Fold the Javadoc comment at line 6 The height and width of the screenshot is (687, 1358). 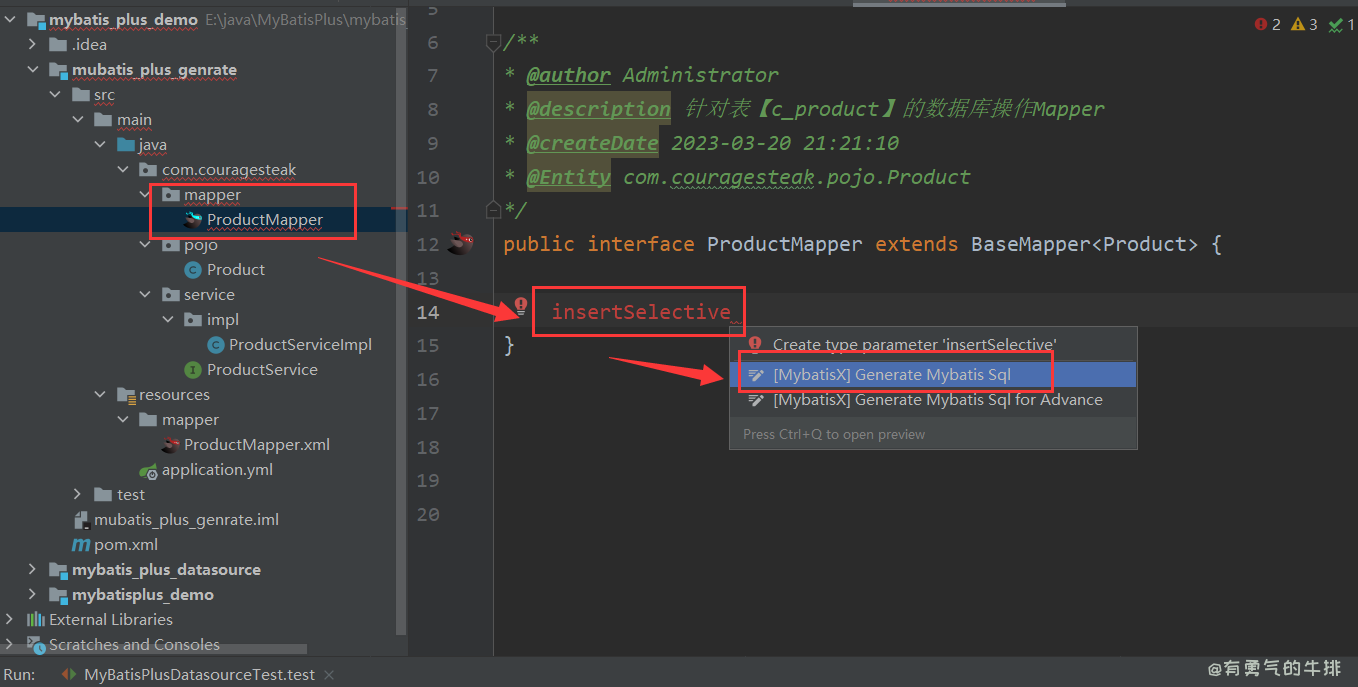tap(492, 42)
